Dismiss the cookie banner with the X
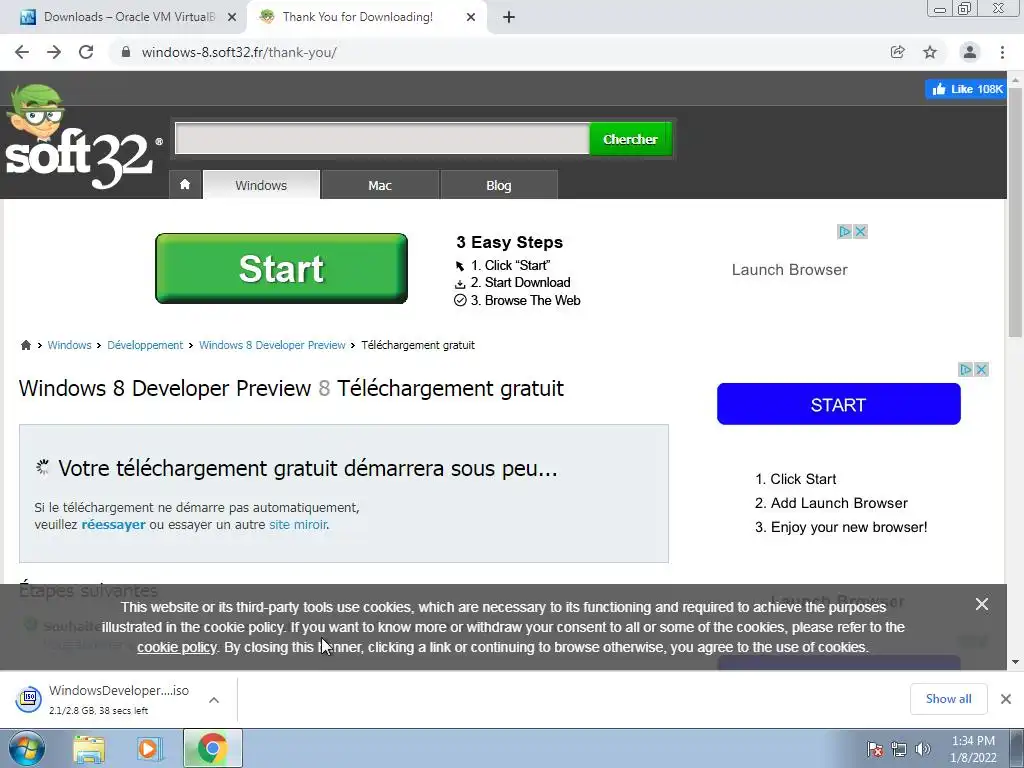This screenshot has width=1024, height=768. tap(982, 604)
